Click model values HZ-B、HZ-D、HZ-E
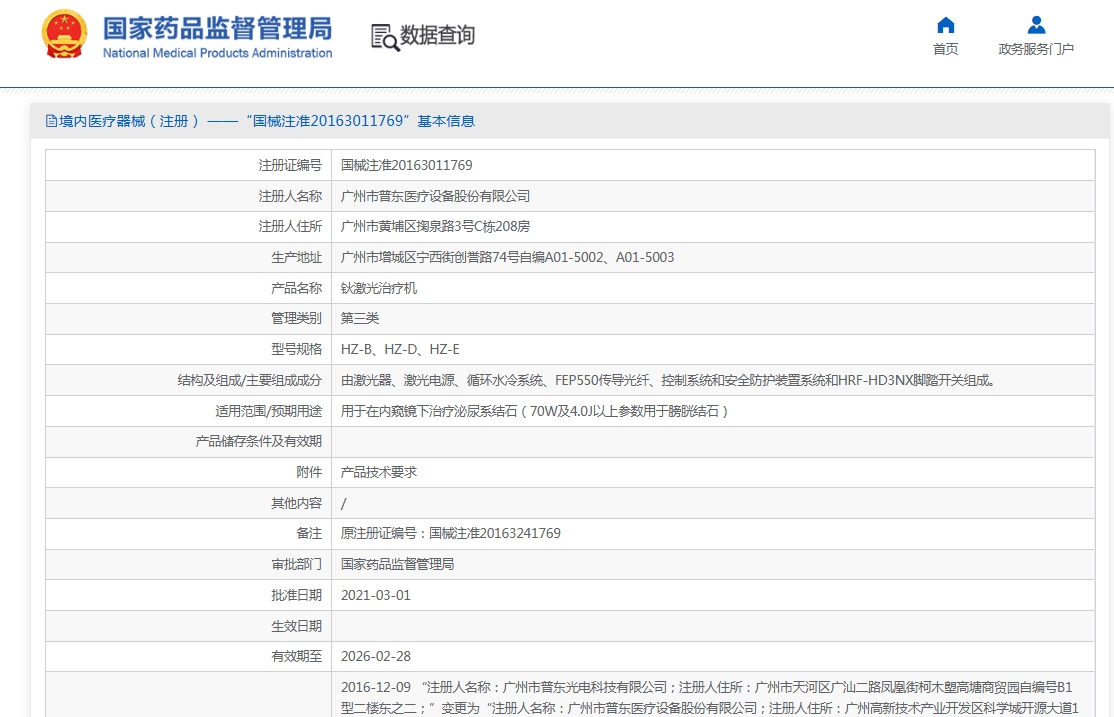The width and height of the screenshot is (1114, 717). (400, 350)
